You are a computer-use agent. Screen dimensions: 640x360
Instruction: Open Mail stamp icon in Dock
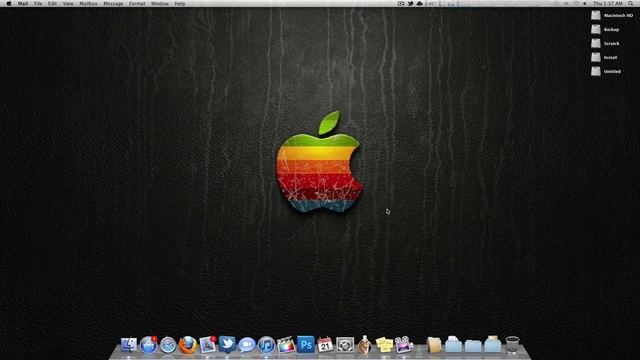[208, 344]
